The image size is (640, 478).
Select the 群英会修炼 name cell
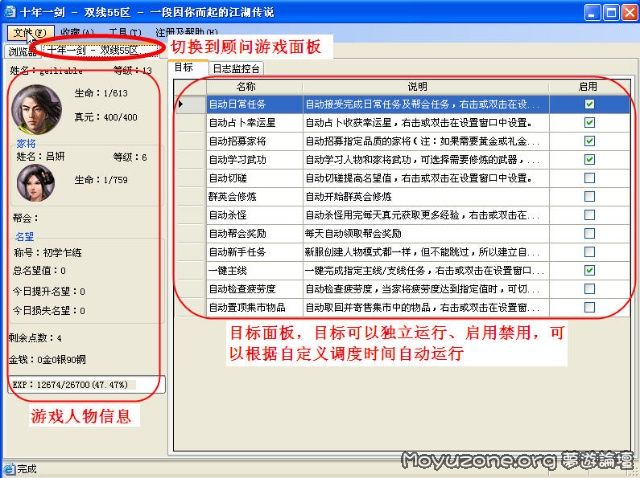point(254,196)
